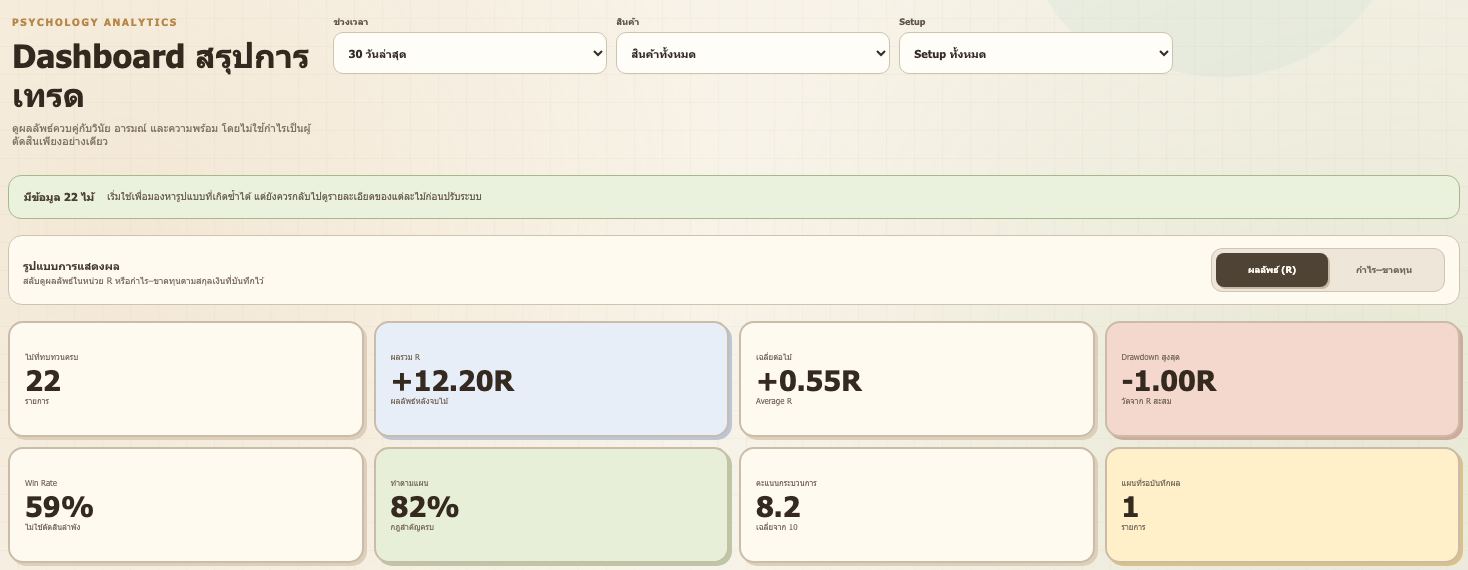Screen dimensions: 1468x570
Task: Click the รูปแบบการแสดงผล section title
Action: click(x=71, y=266)
